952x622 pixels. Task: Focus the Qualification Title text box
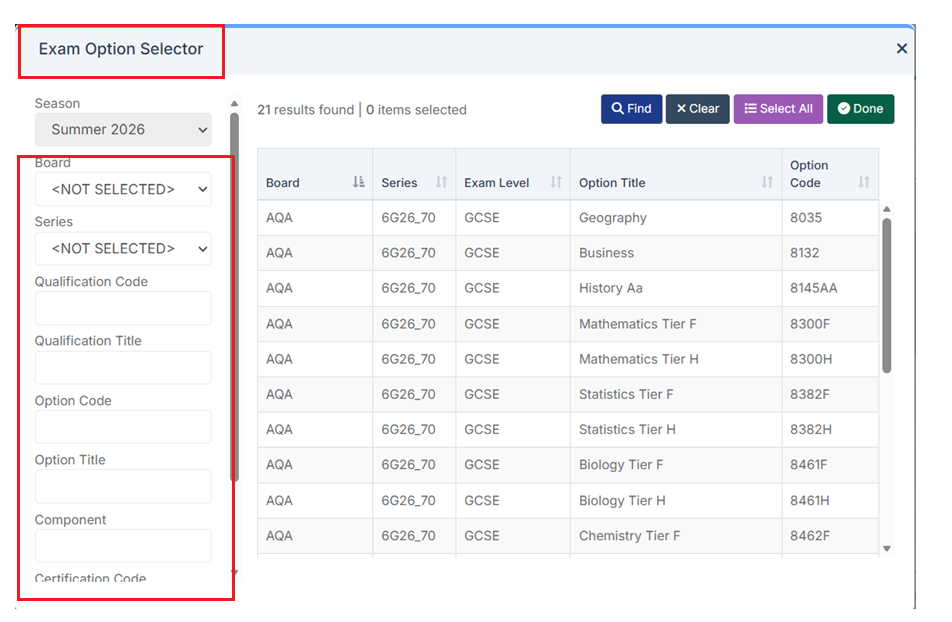pyautogui.click(x=123, y=367)
